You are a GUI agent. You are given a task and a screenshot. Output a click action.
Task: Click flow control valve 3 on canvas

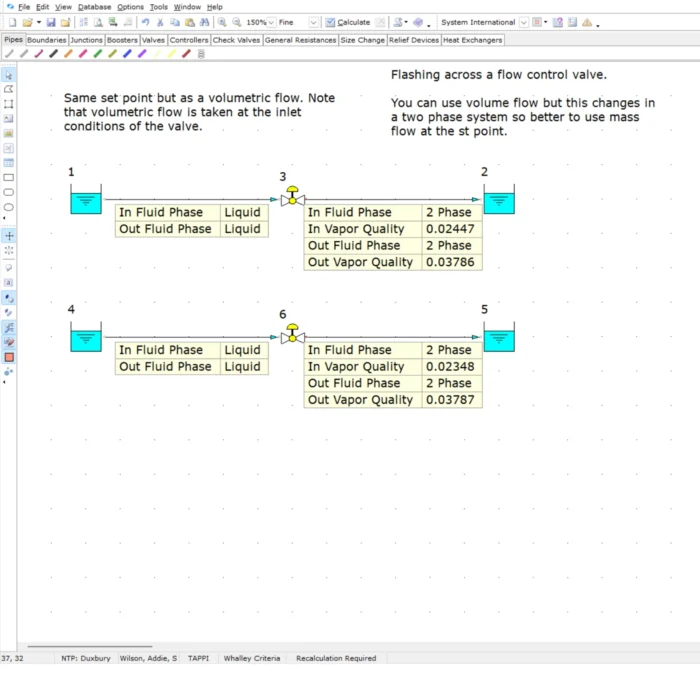point(292,196)
